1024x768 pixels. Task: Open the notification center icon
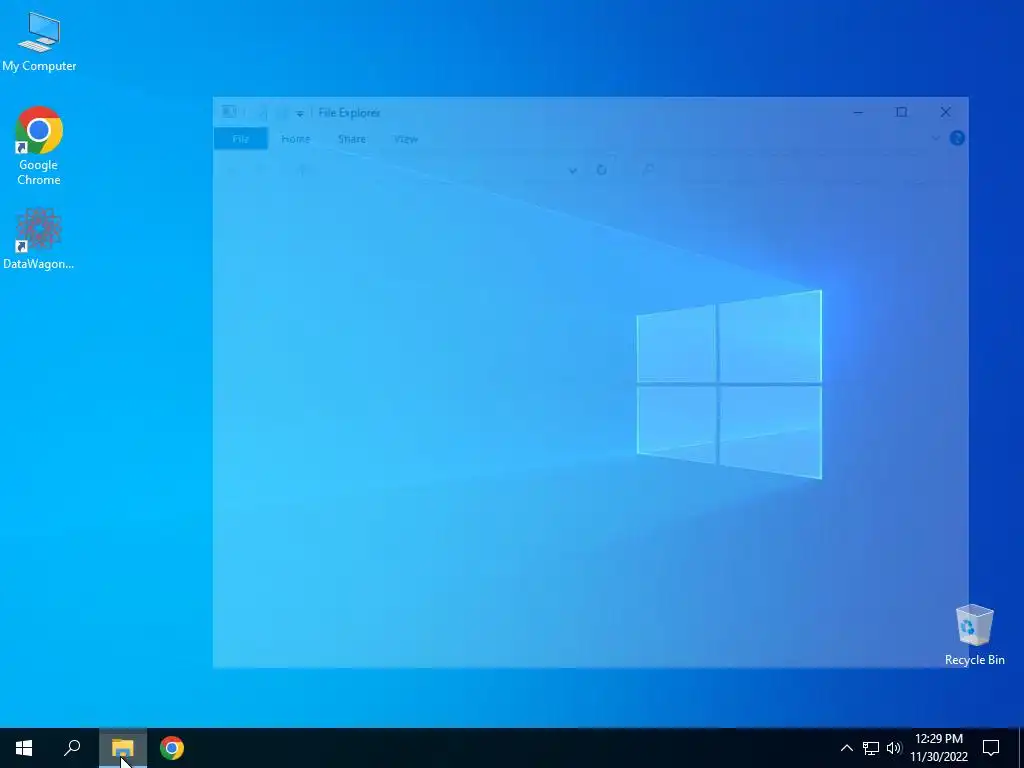click(x=991, y=748)
